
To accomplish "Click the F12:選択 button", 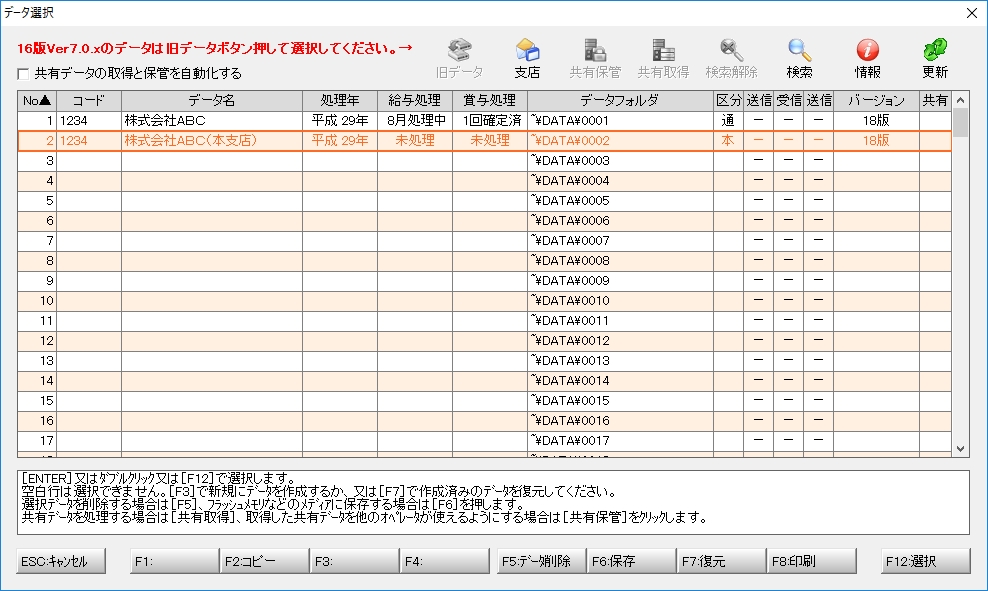I will pyautogui.click(x=926, y=561).
